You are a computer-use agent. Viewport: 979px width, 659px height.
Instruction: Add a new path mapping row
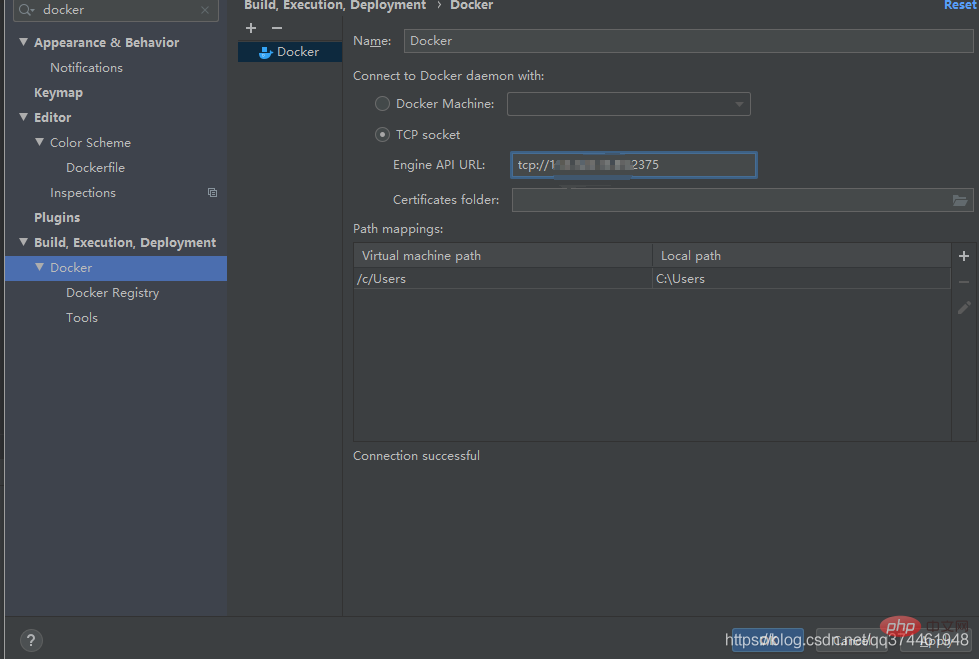coord(964,256)
